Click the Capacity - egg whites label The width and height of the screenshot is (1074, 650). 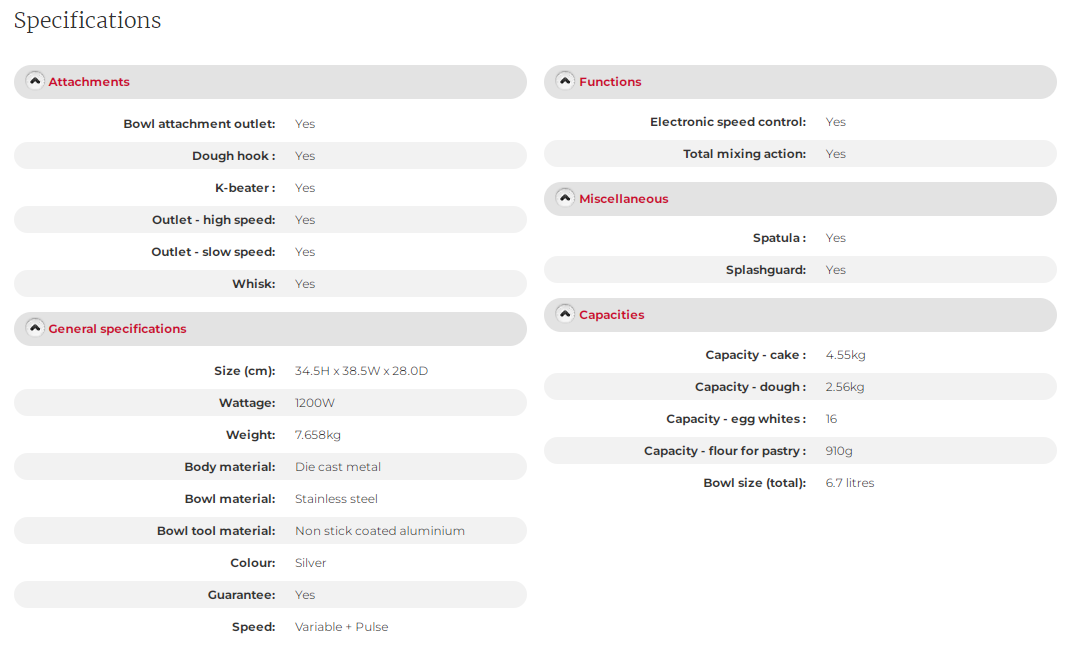point(735,419)
